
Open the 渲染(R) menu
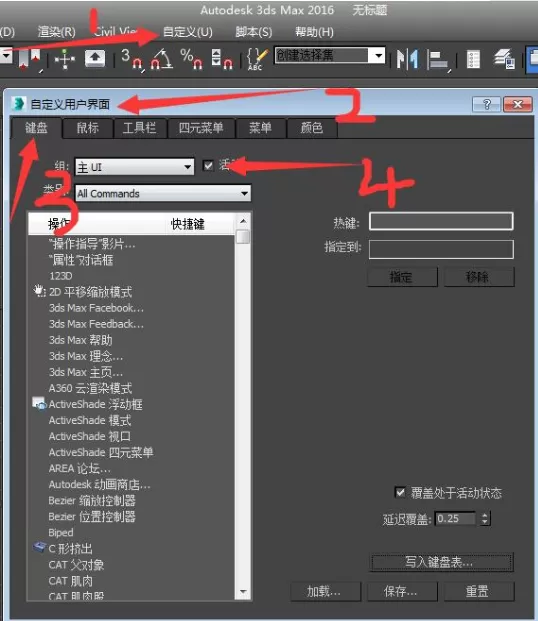point(56,32)
